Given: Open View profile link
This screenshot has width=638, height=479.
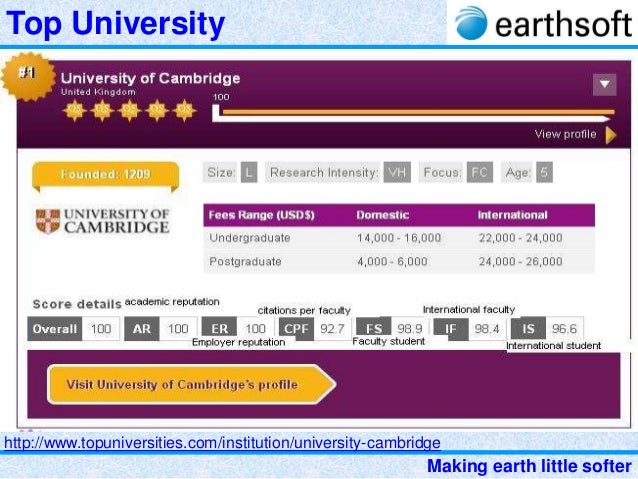Looking at the screenshot, I should pos(566,134).
